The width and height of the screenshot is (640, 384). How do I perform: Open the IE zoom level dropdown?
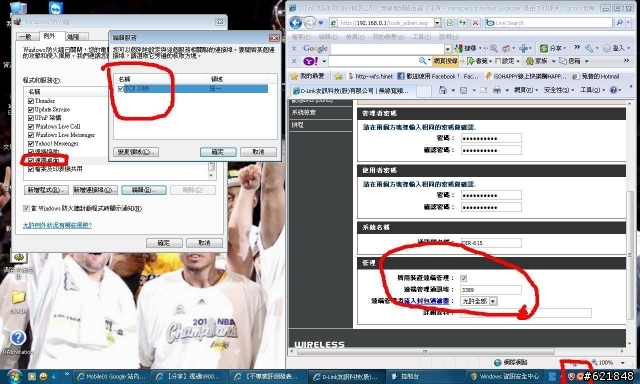(x=622, y=362)
